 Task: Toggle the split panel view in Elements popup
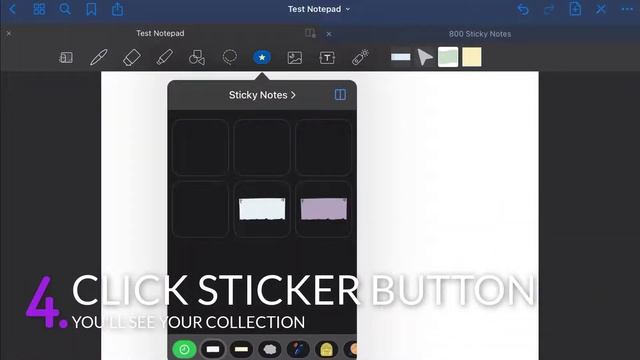(340, 95)
